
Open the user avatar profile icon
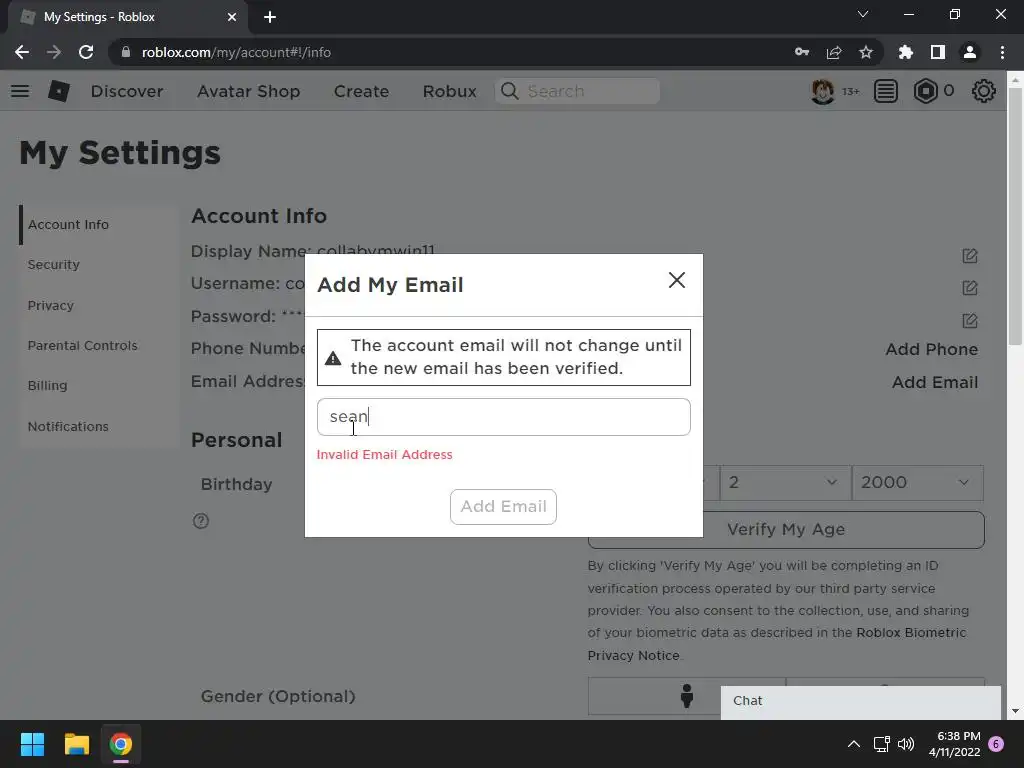pos(823,91)
